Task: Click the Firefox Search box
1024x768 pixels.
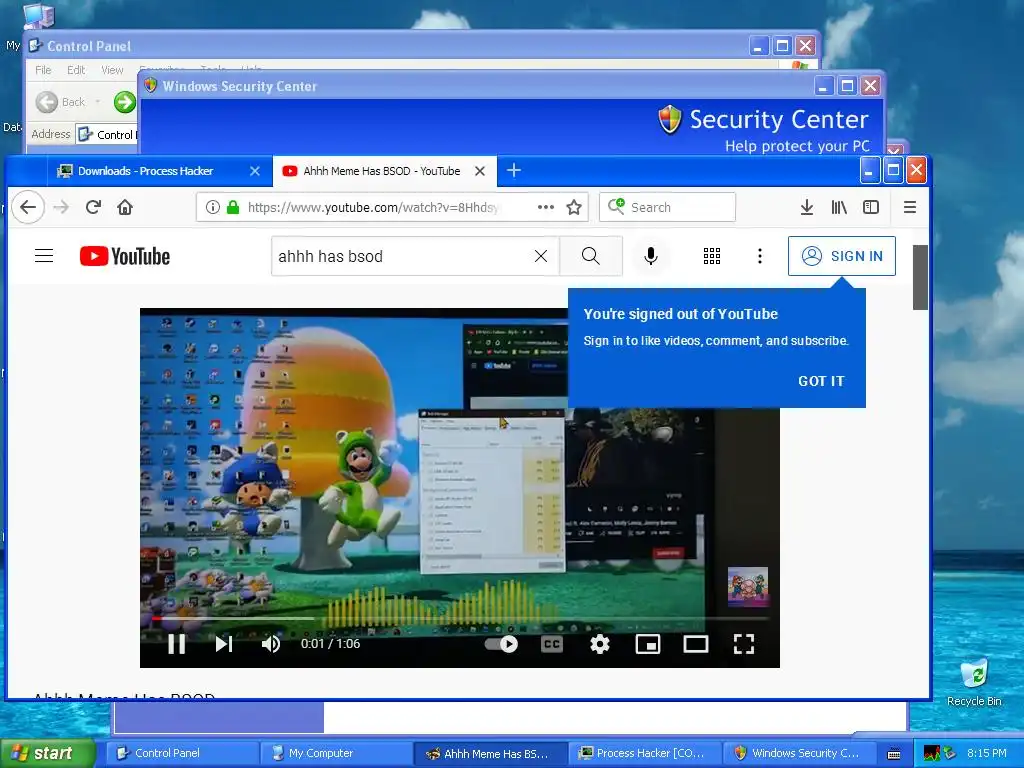Action: pyautogui.click(x=667, y=207)
